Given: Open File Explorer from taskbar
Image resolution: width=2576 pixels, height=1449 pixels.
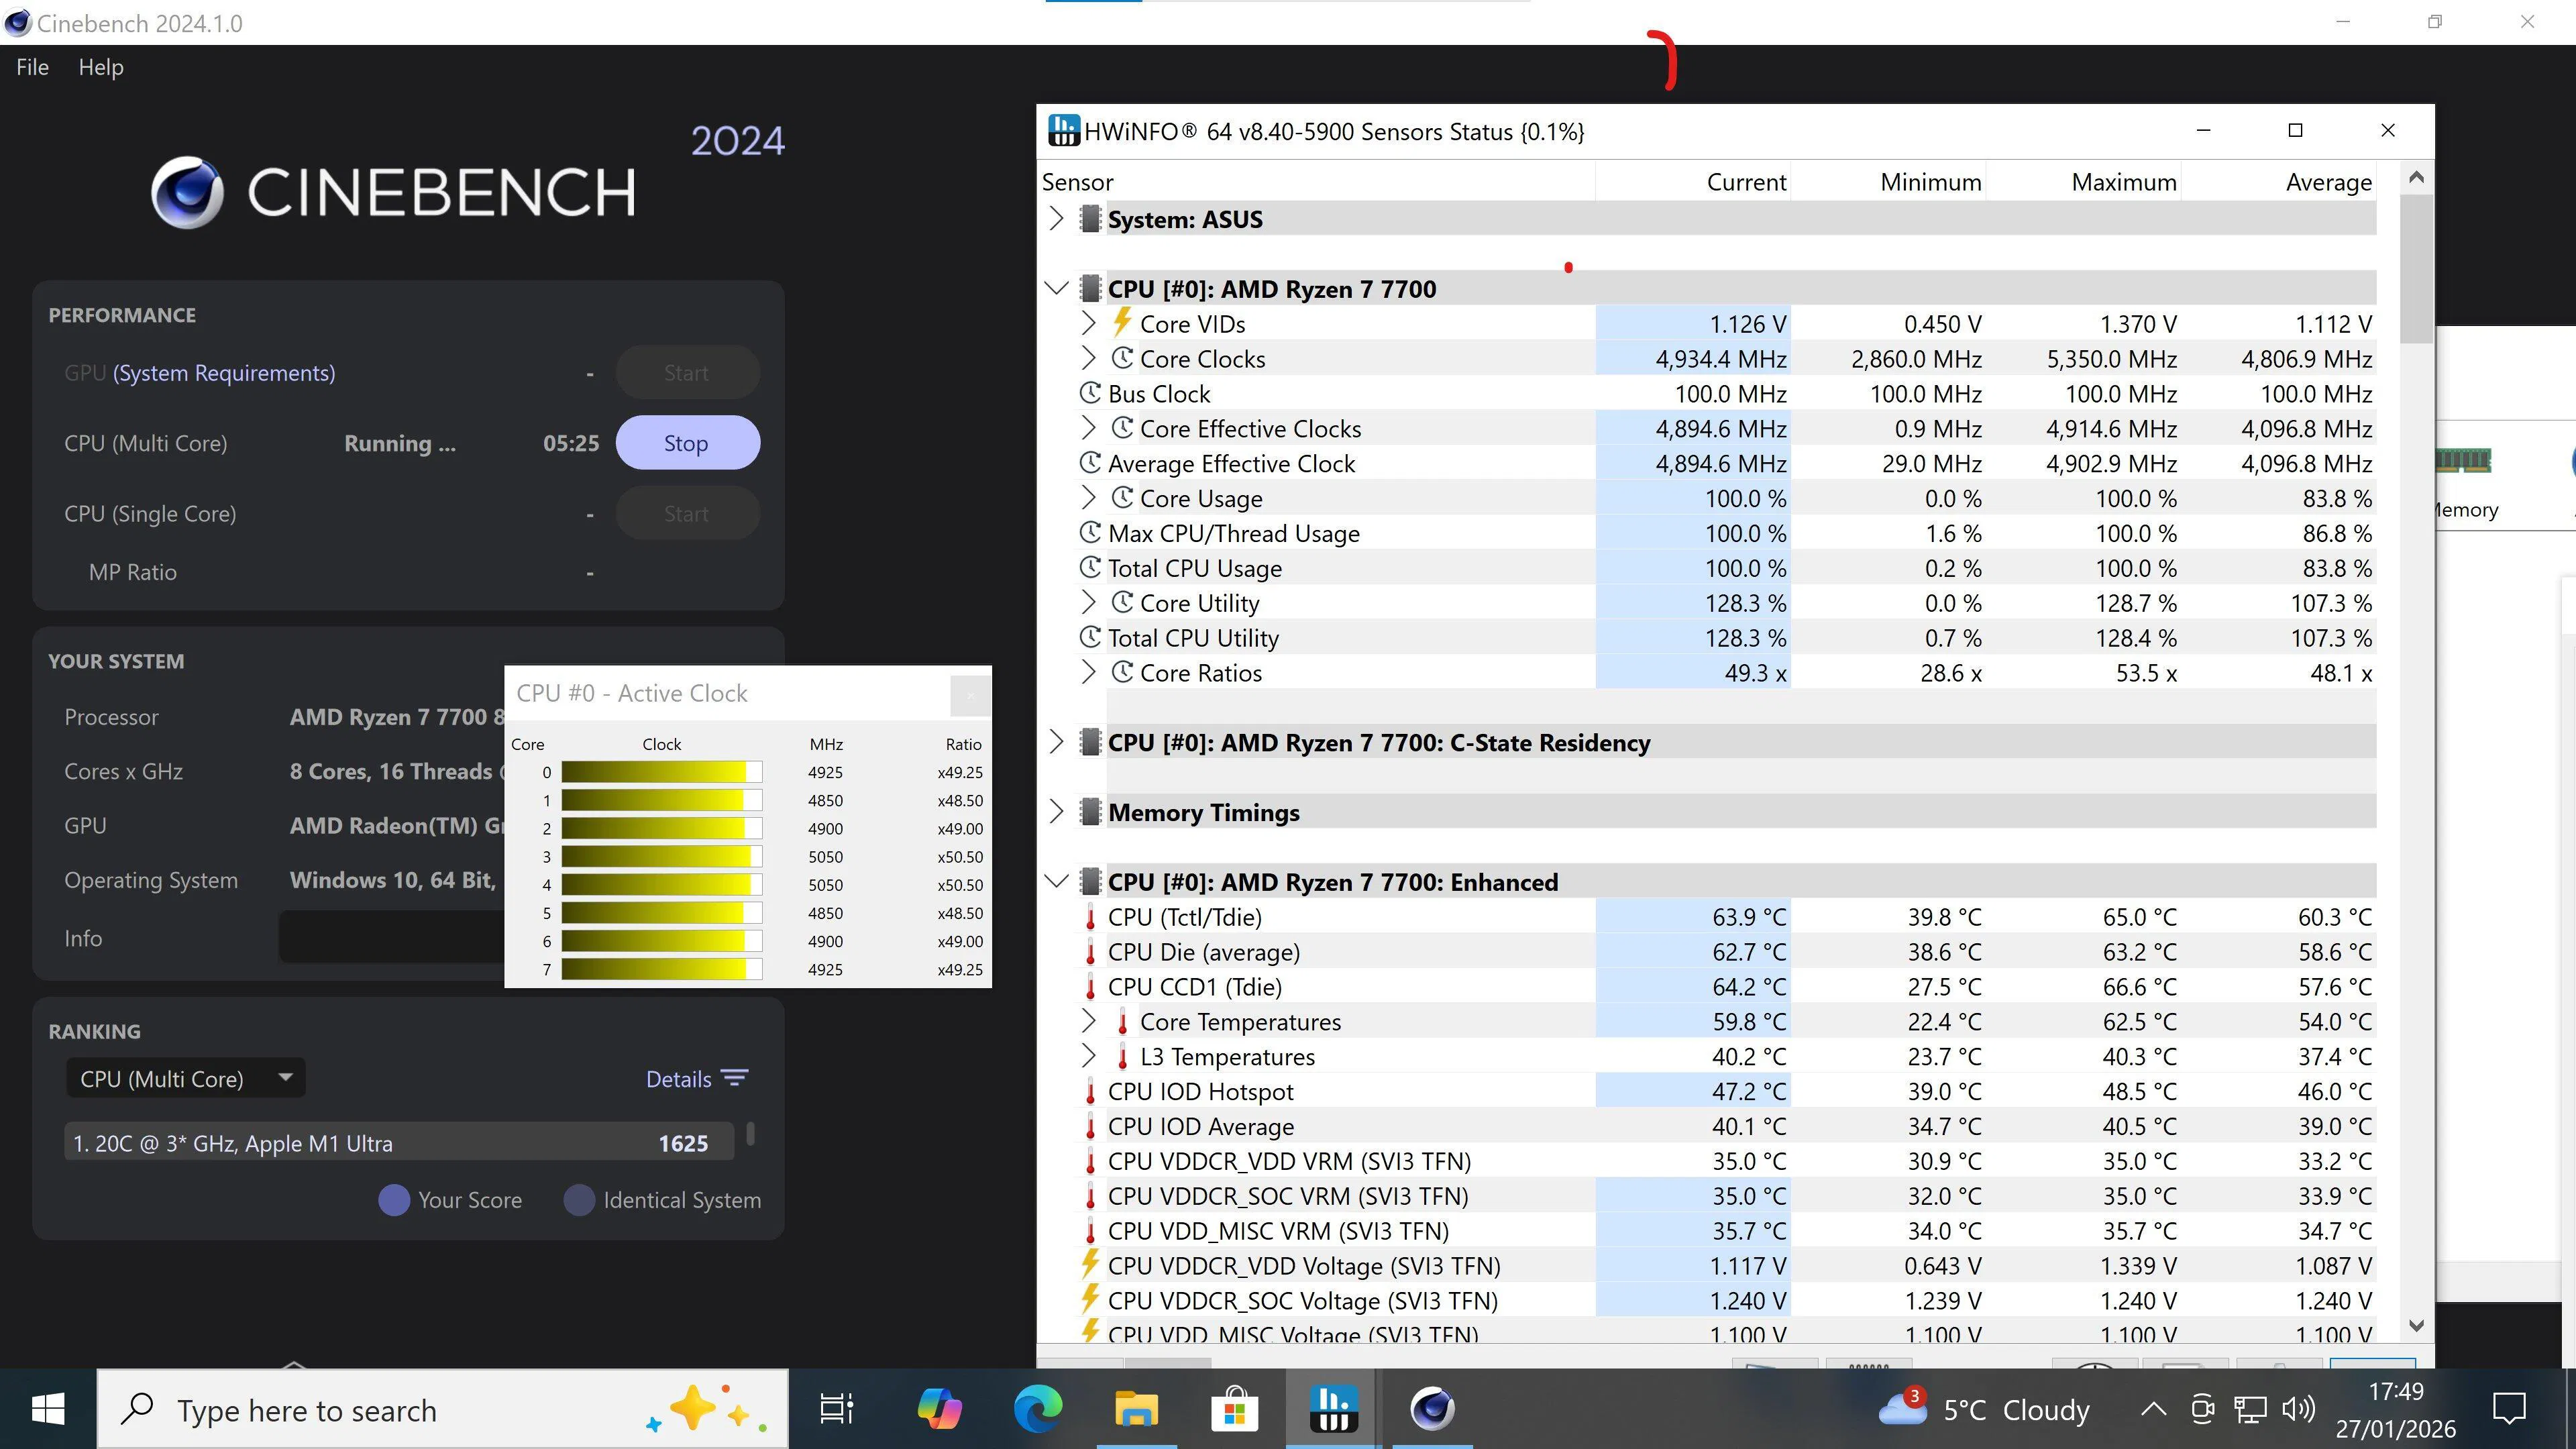Looking at the screenshot, I should tap(1136, 1410).
